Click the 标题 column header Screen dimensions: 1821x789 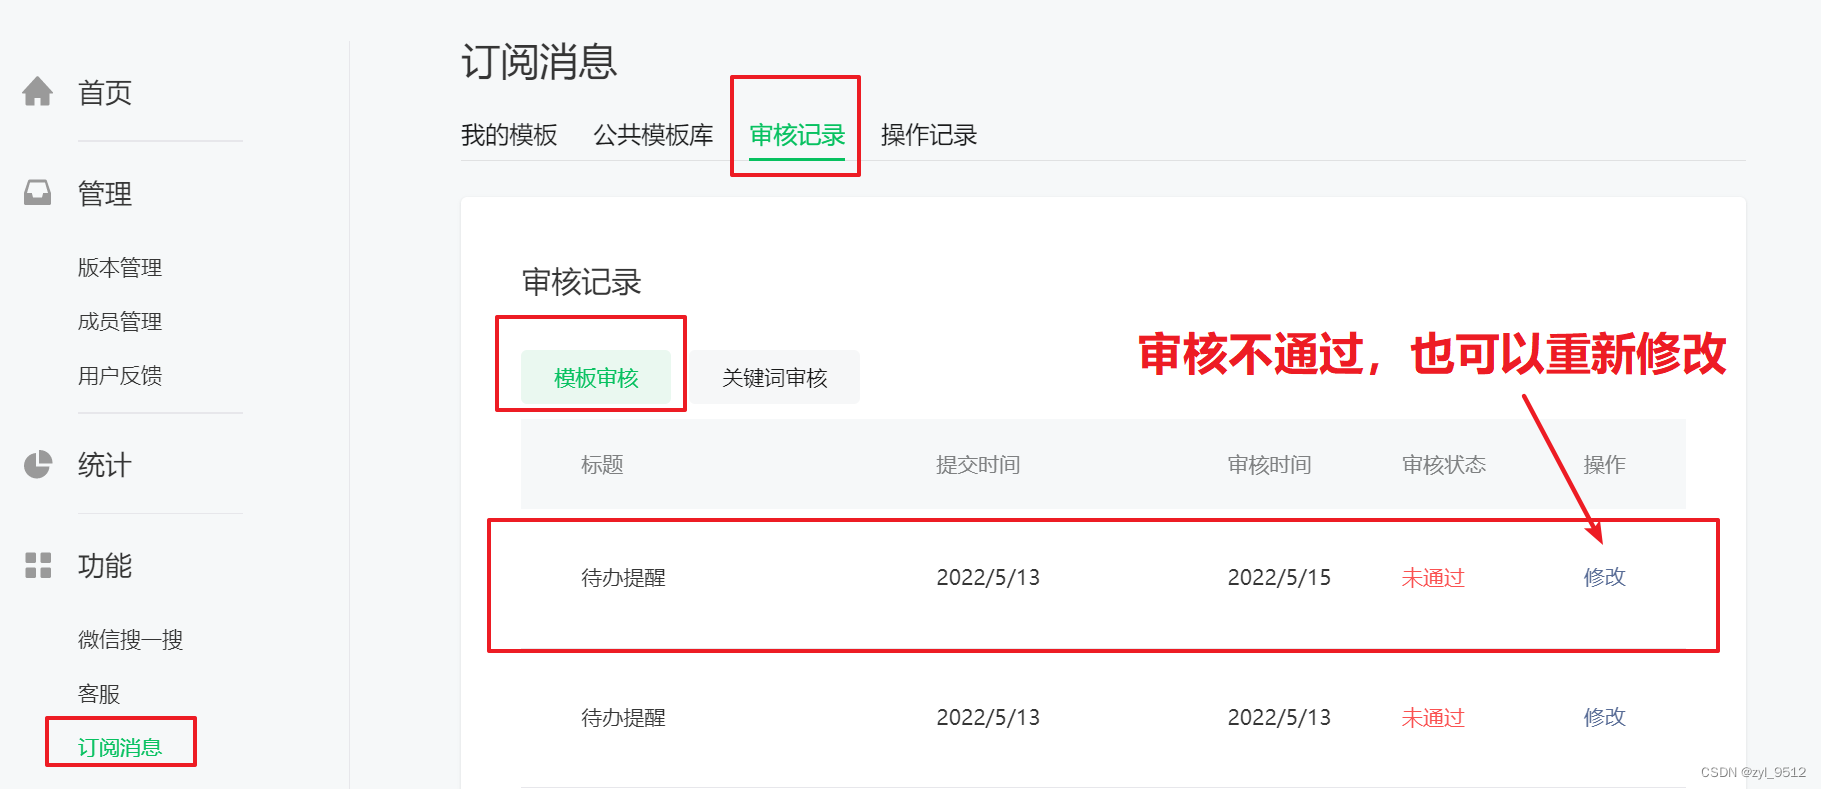[x=602, y=465]
